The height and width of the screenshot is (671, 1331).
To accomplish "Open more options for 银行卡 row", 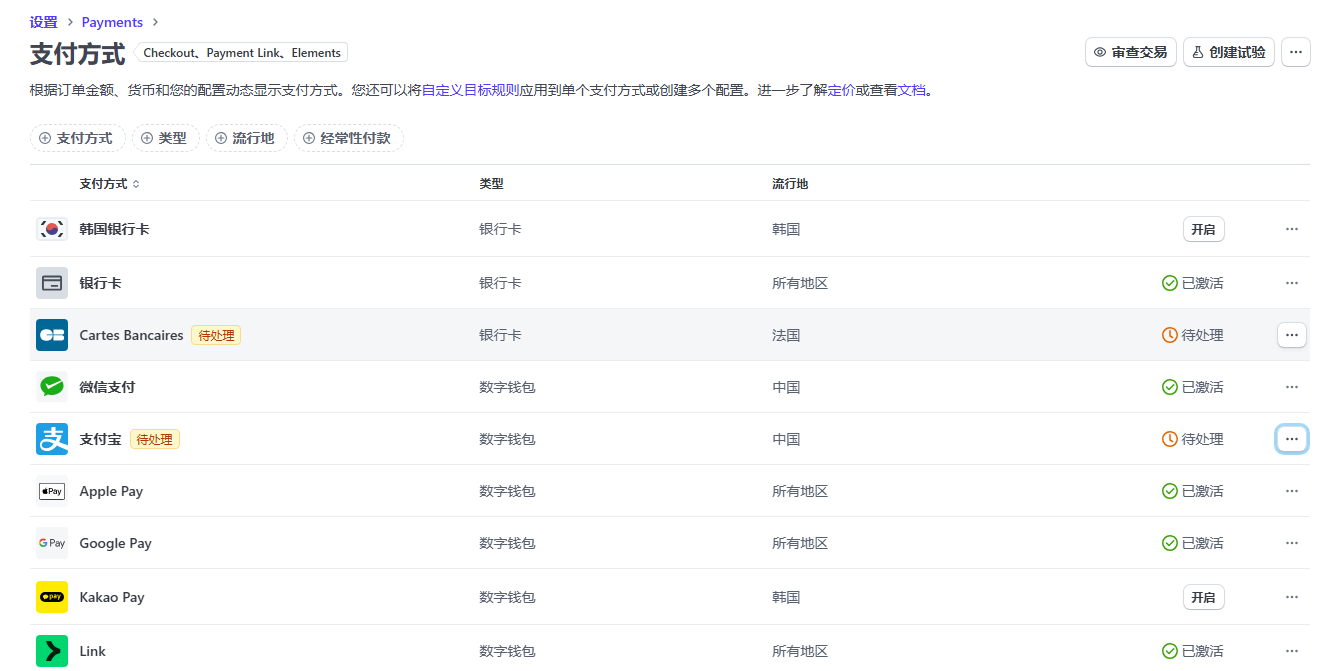I will coord(1292,283).
